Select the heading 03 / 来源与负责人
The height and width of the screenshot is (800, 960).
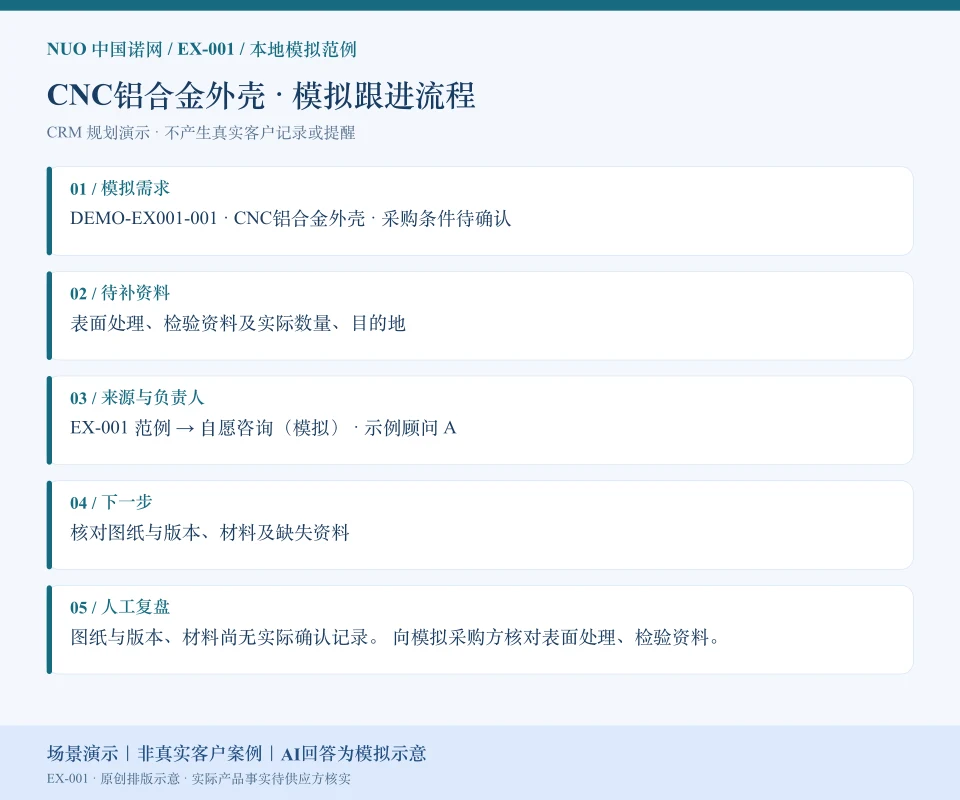[x=137, y=398]
